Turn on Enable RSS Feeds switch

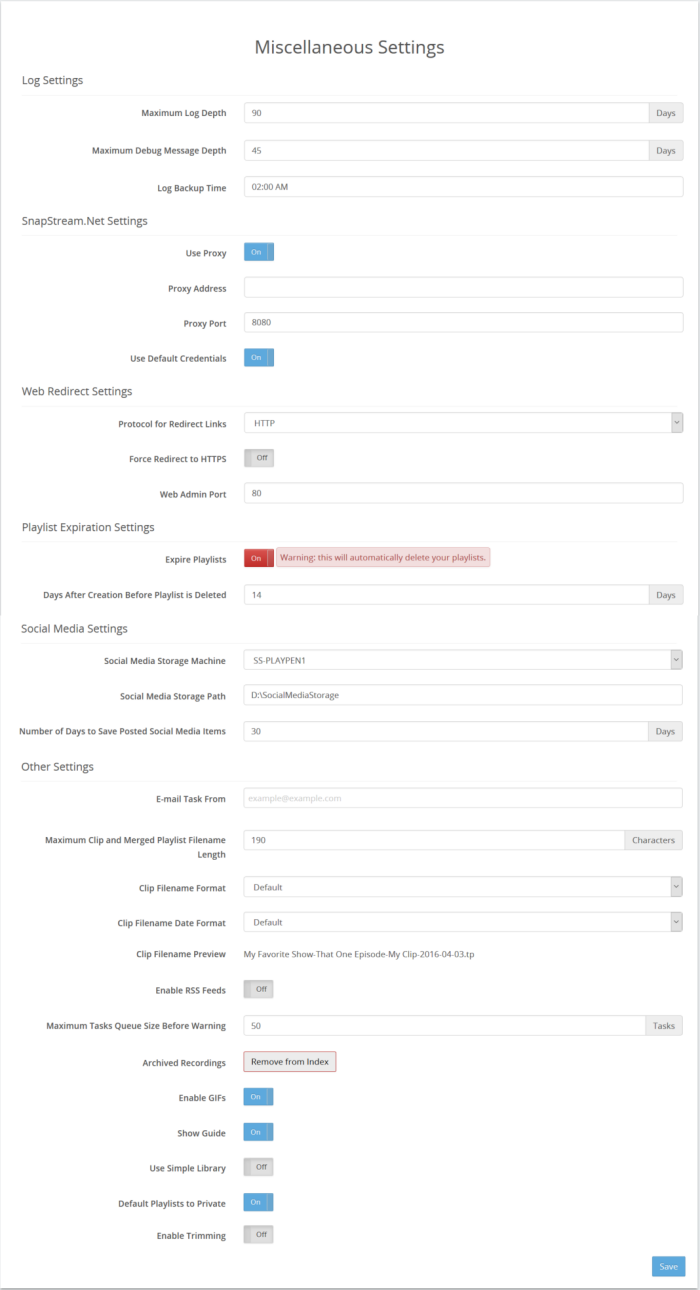tap(258, 990)
